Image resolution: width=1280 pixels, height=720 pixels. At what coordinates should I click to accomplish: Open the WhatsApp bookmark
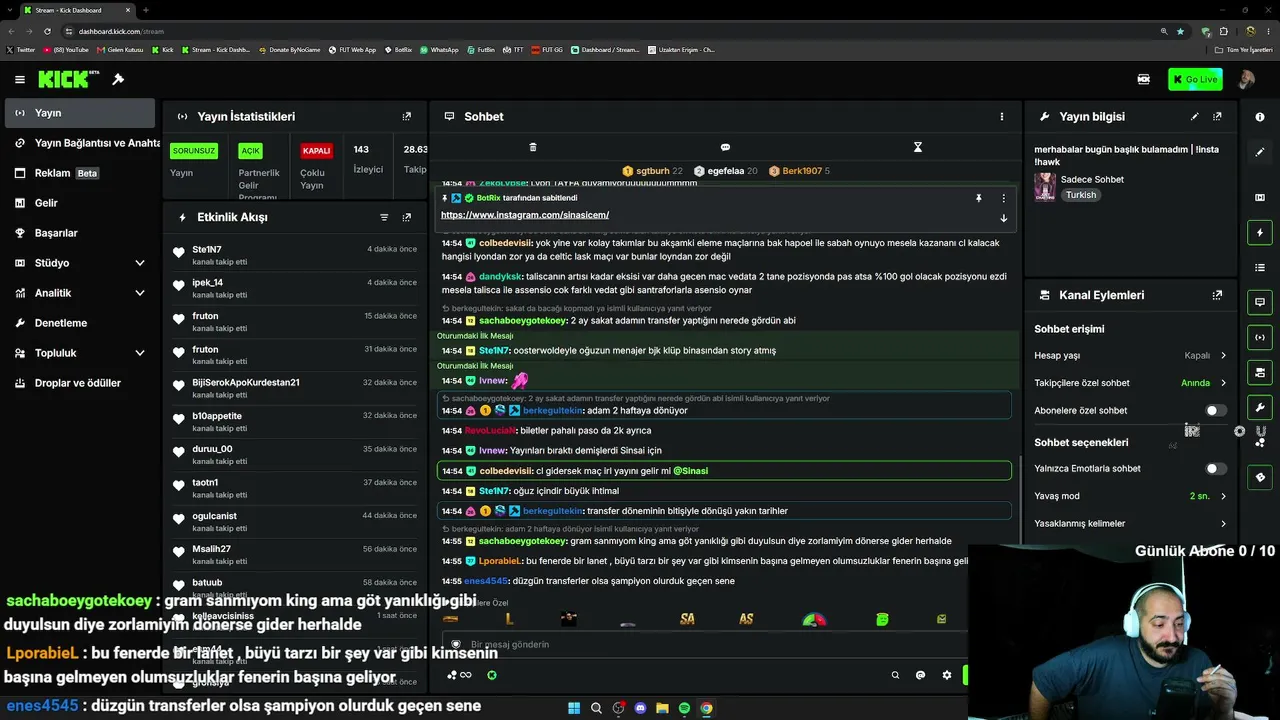(440, 49)
